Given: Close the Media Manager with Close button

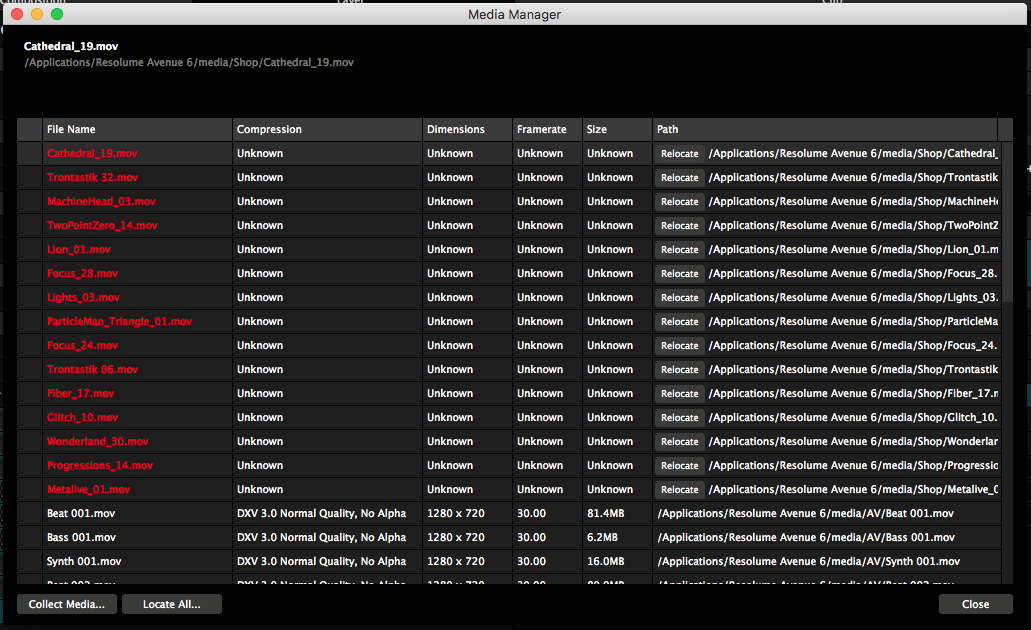Looking at the screenshot, I should [x=975, y=604].
